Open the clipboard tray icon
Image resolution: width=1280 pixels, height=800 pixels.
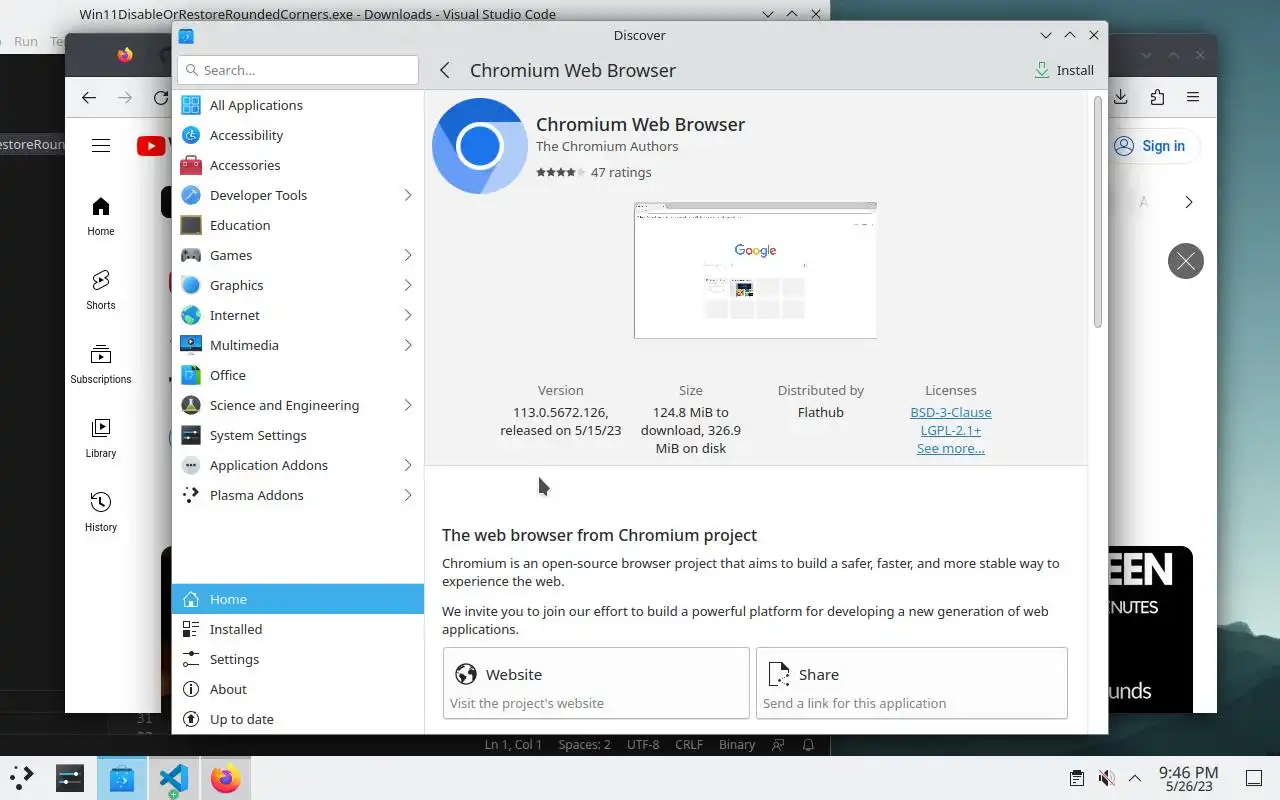tap(1077, 778)
